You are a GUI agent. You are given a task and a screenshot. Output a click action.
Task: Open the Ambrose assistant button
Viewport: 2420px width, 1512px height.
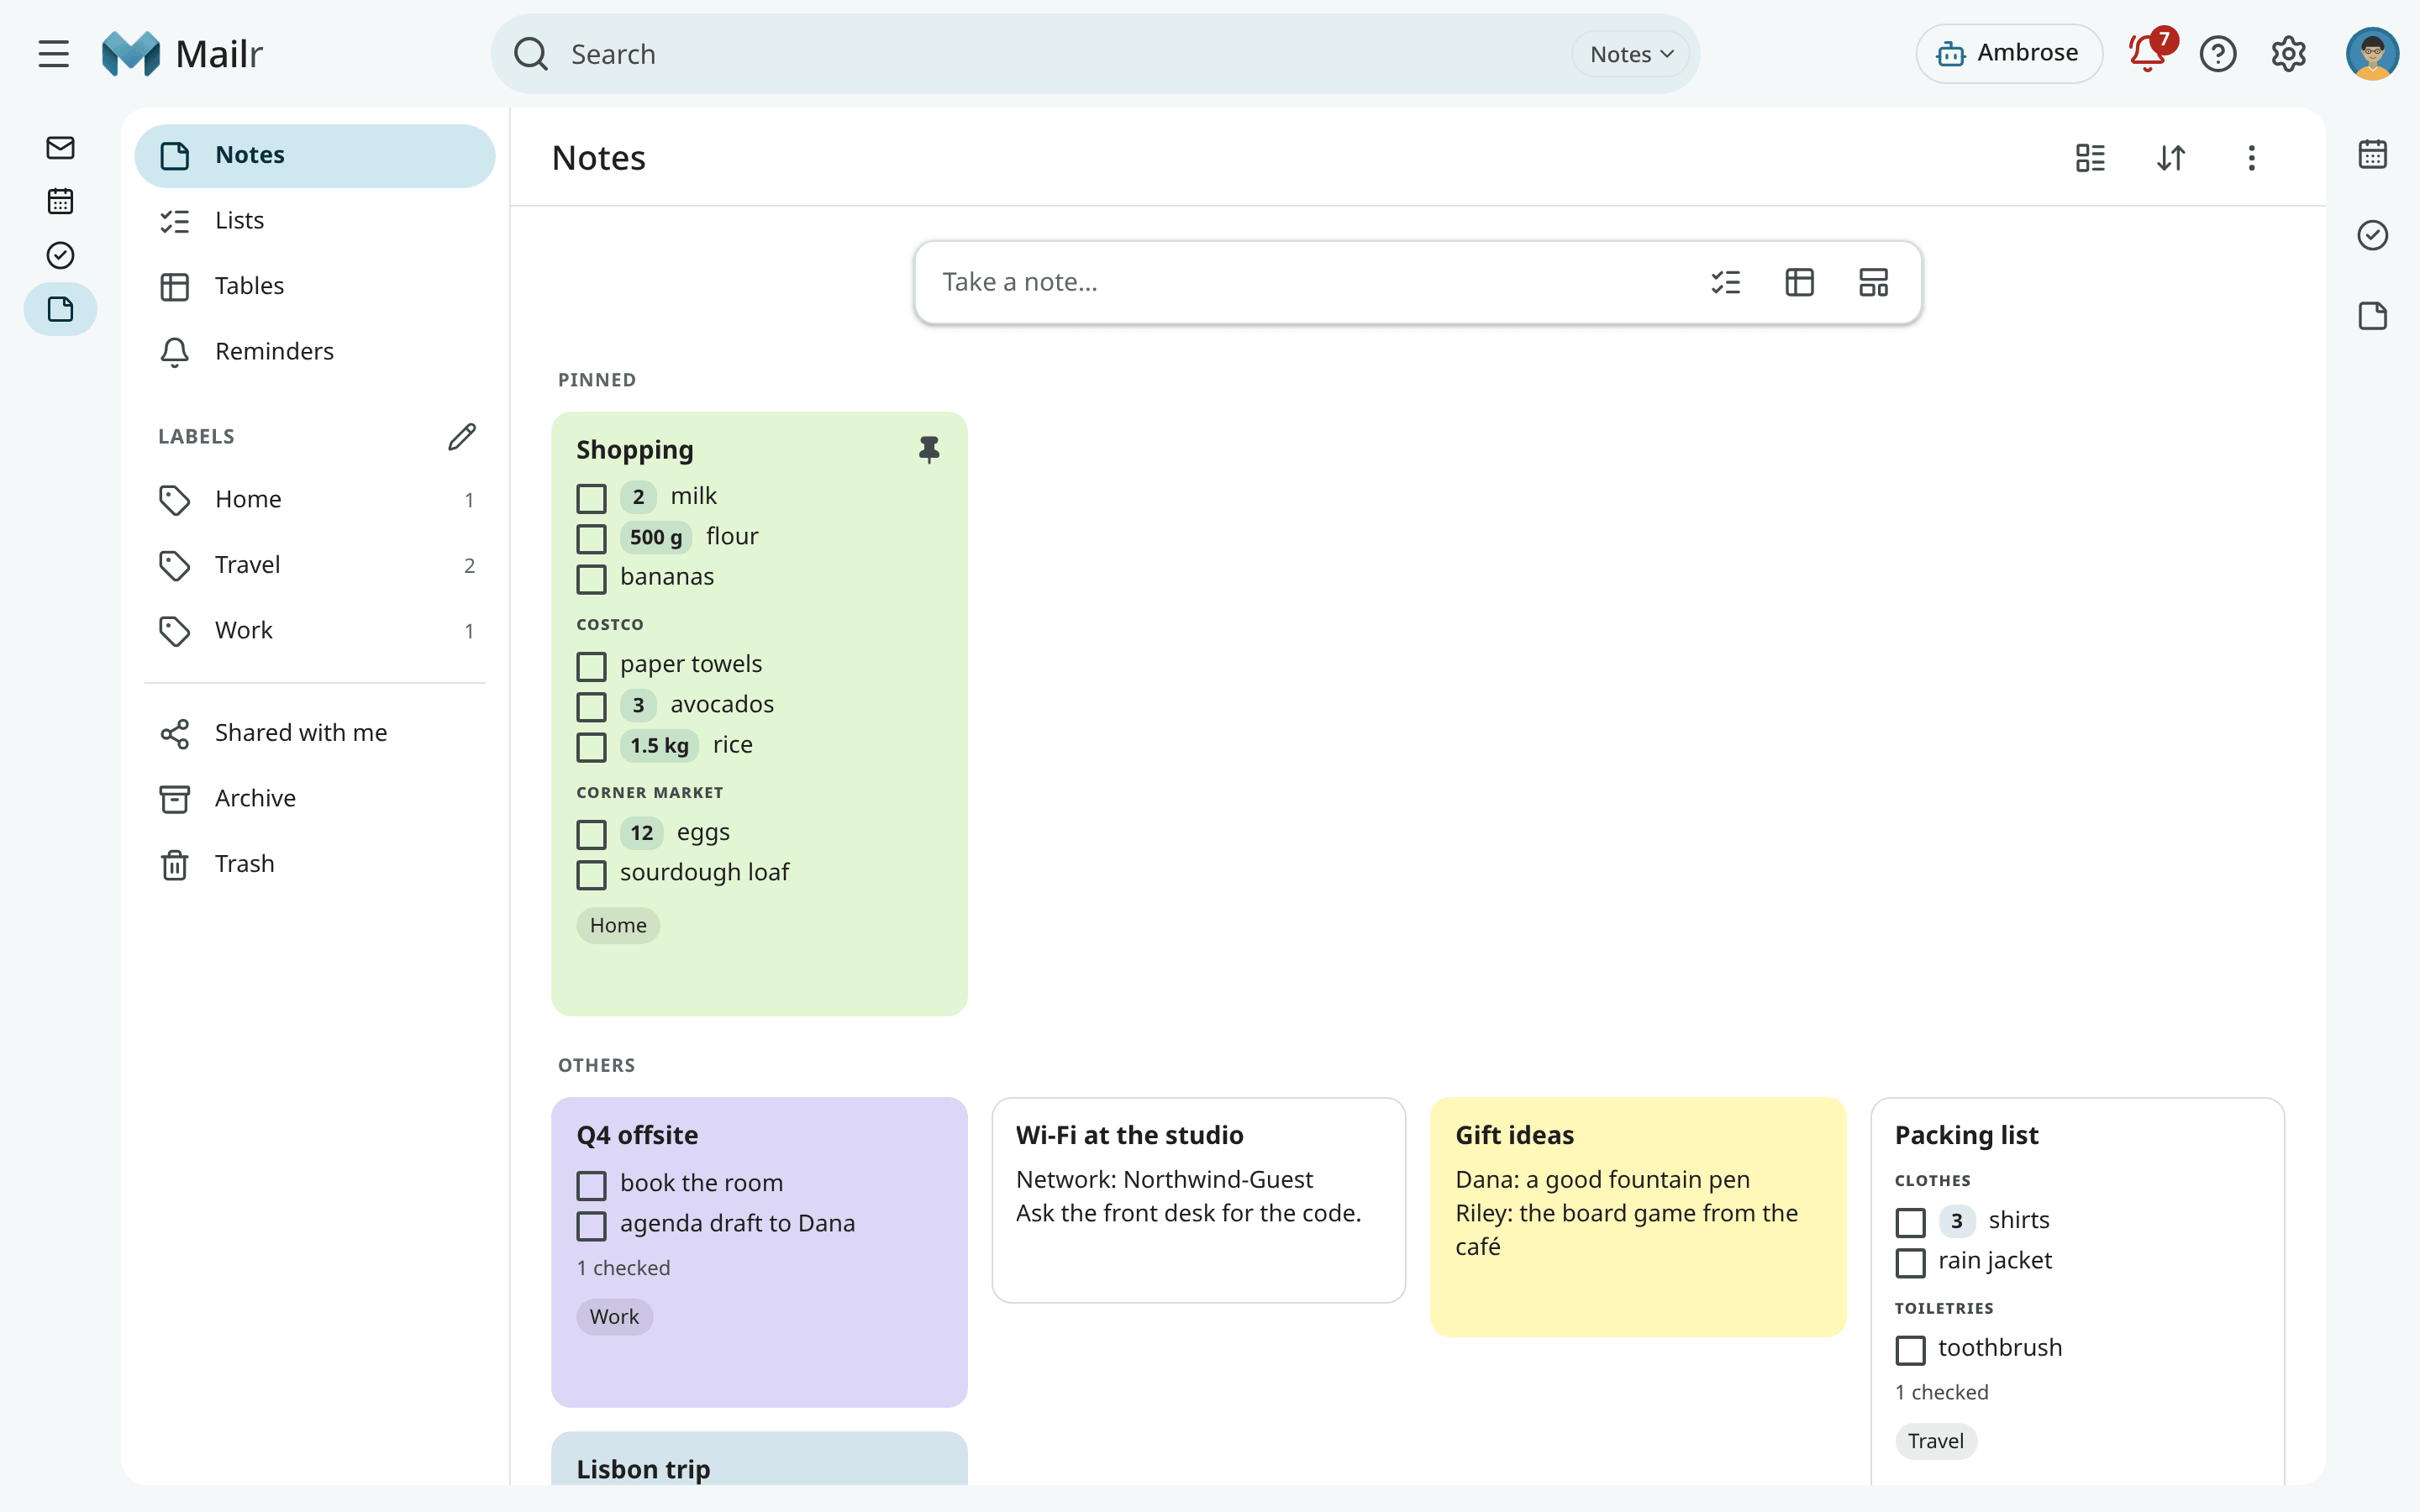[2008, 53]
